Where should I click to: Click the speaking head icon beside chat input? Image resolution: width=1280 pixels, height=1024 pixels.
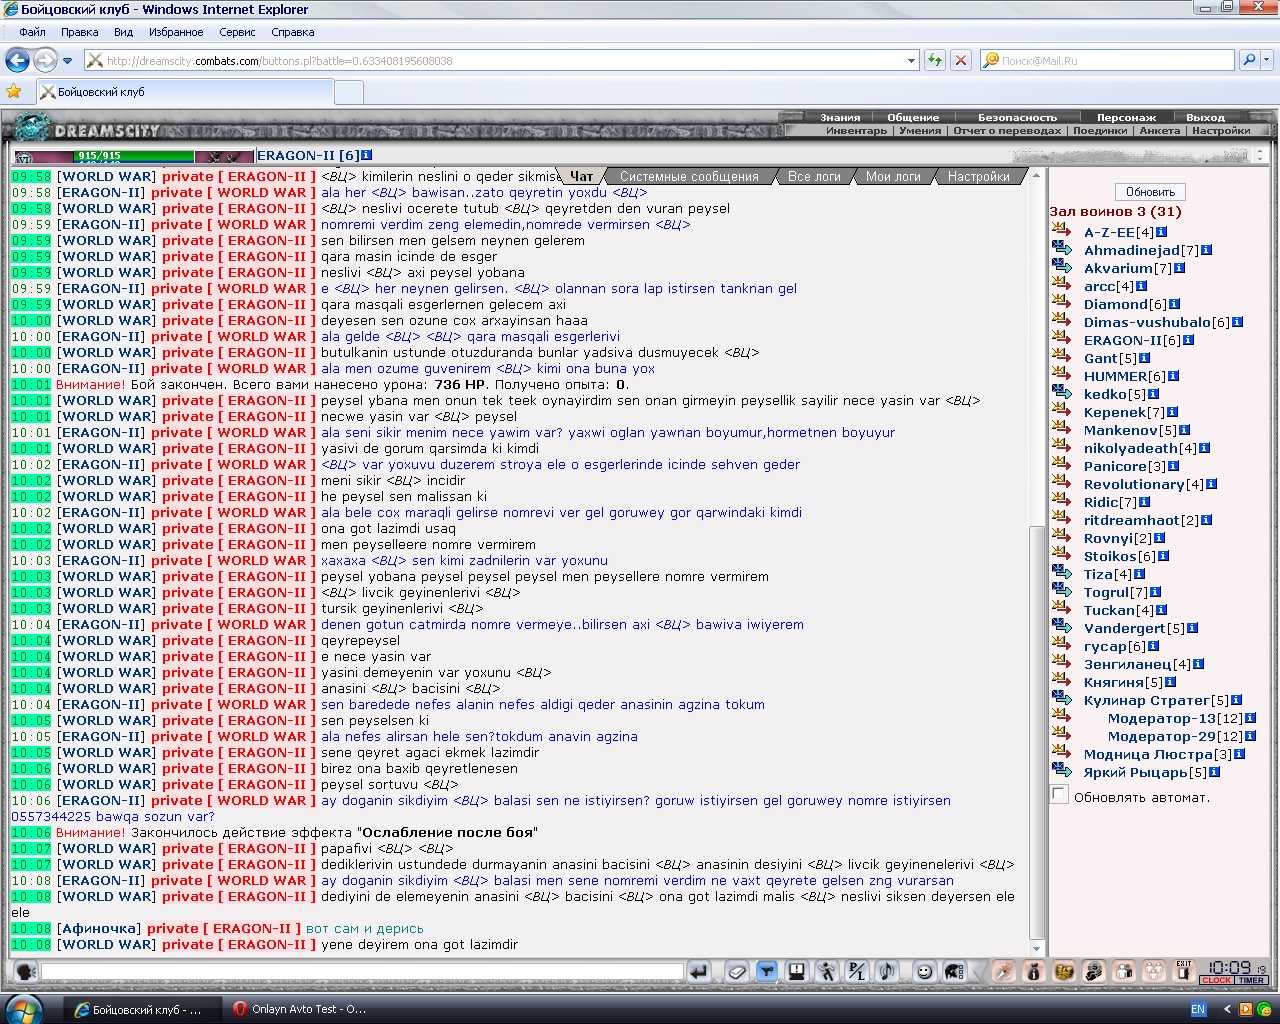[26, 971]
